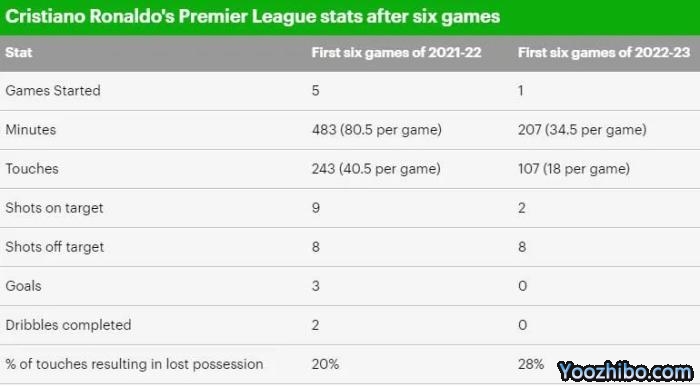Select the Games Started row label

(x=53, y=91)
